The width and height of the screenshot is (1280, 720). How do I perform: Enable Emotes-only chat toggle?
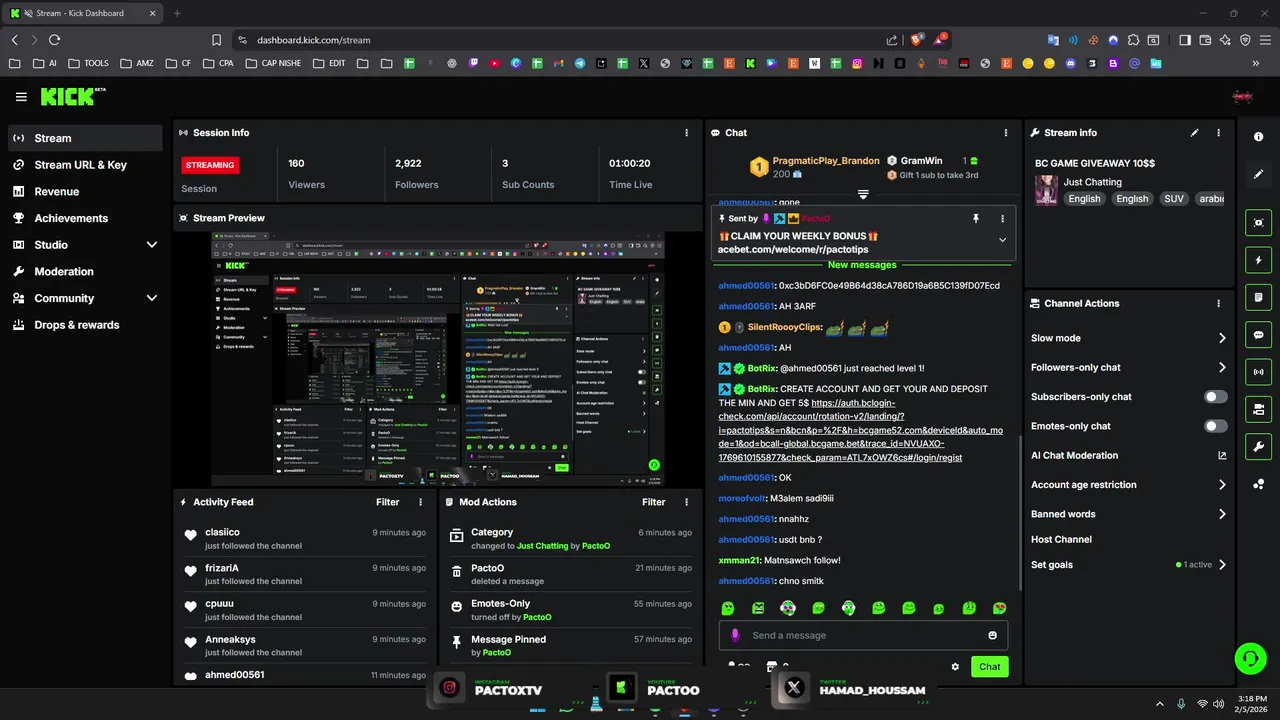[x=1215, y=426]
